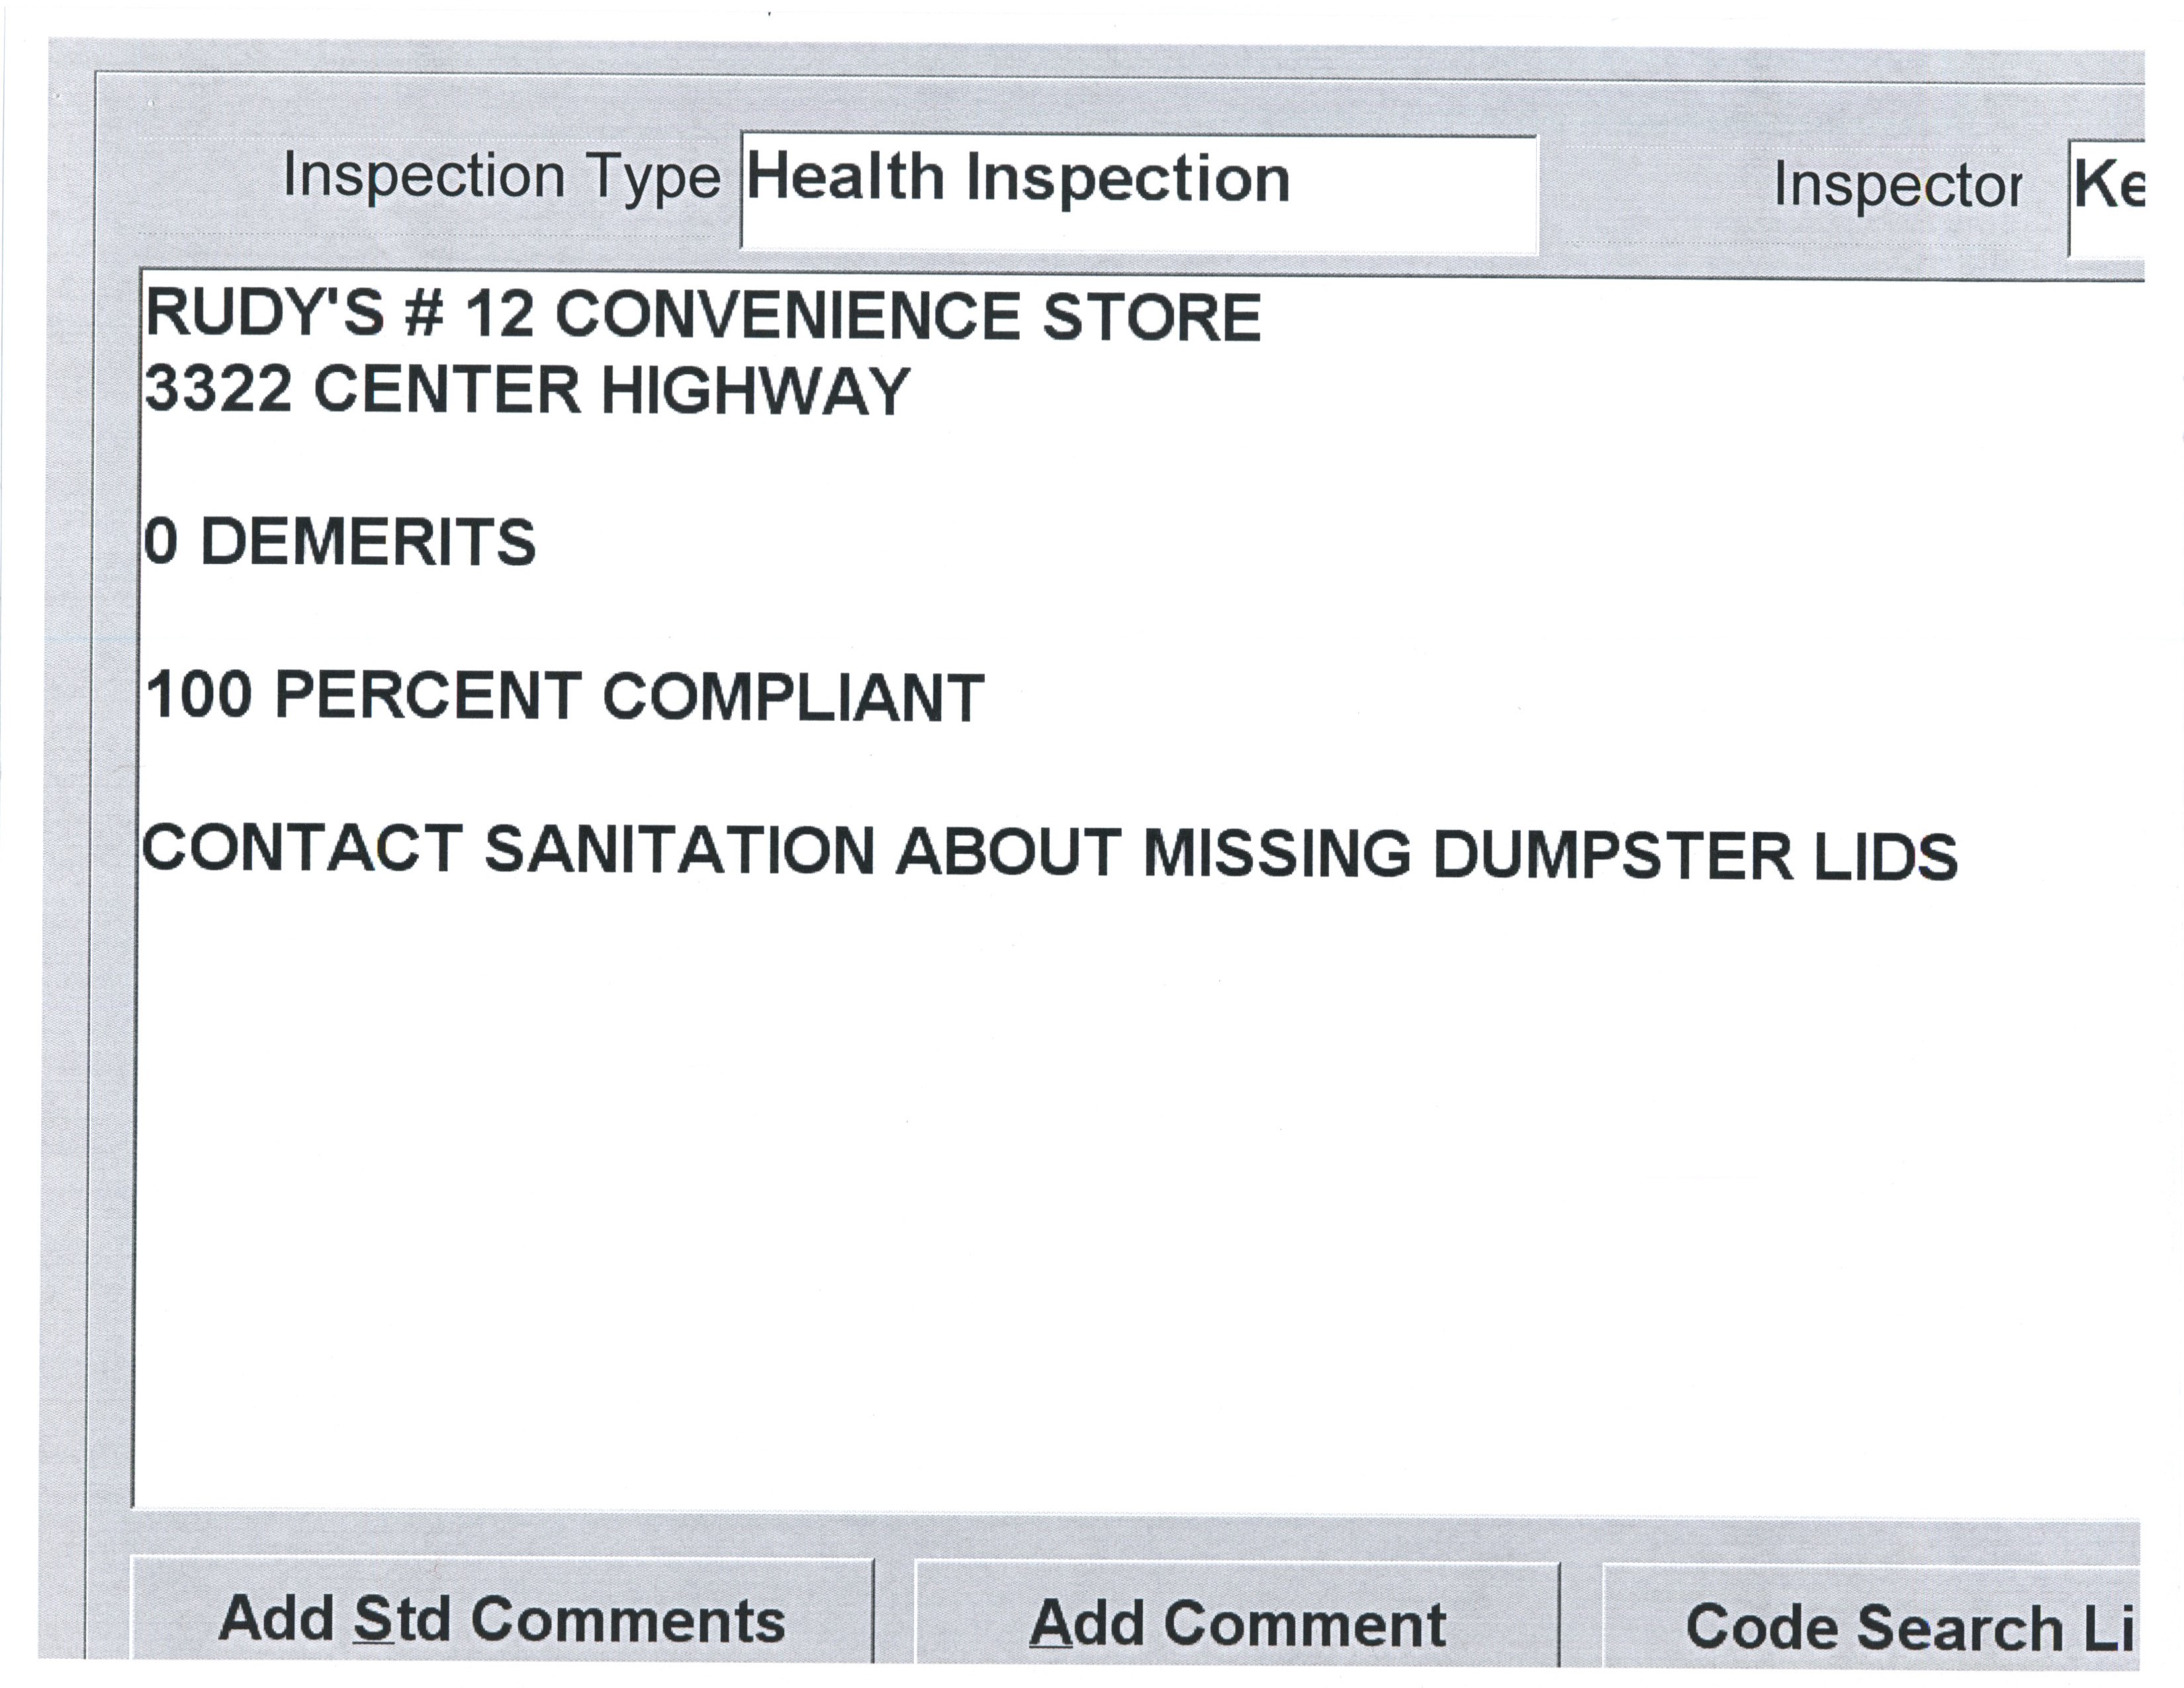
Task: Focus the Inspection Type field
Action: (x=1138, y=193)
